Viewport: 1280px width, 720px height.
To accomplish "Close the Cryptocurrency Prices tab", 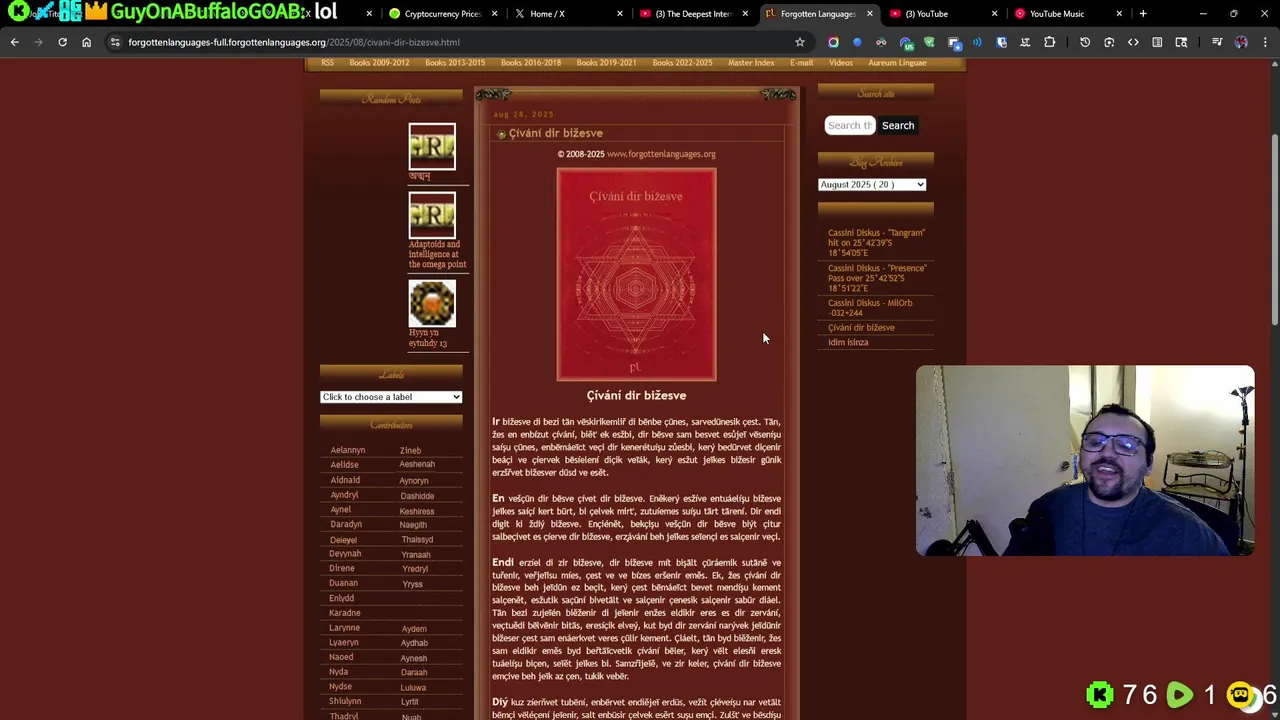I will (x=494, y=14).
